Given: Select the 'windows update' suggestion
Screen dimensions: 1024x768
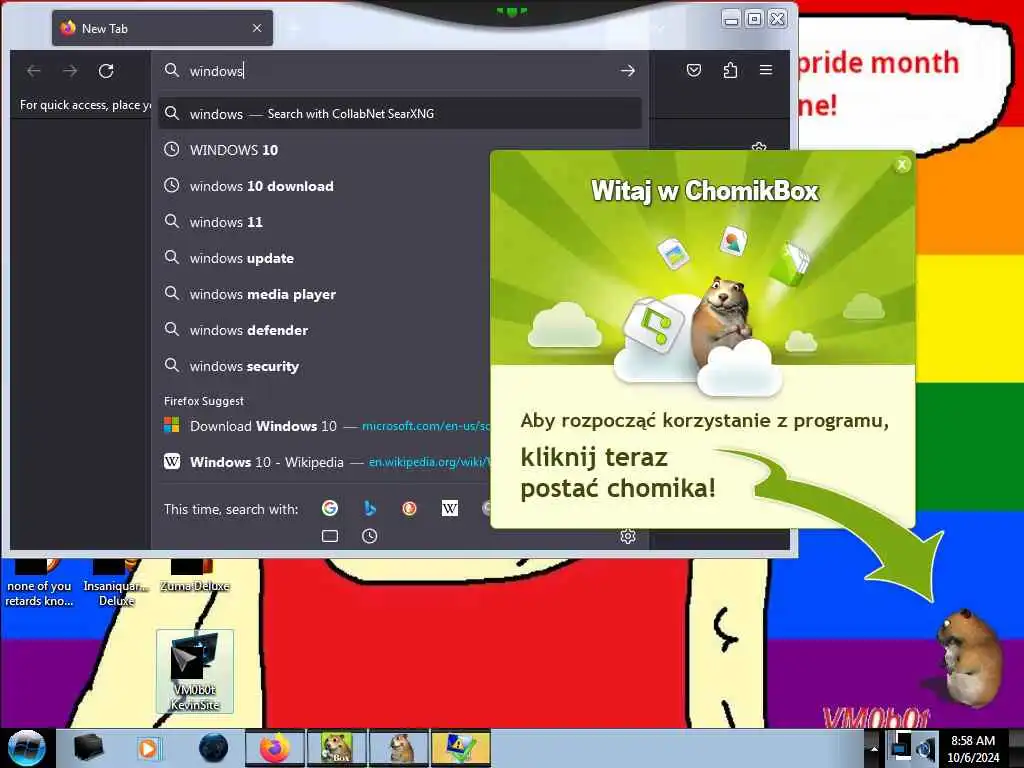Looking at the screenshot, I should coord(323,258).
